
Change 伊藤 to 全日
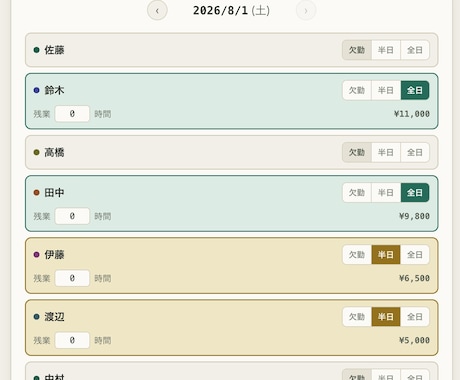coord(415,255)
